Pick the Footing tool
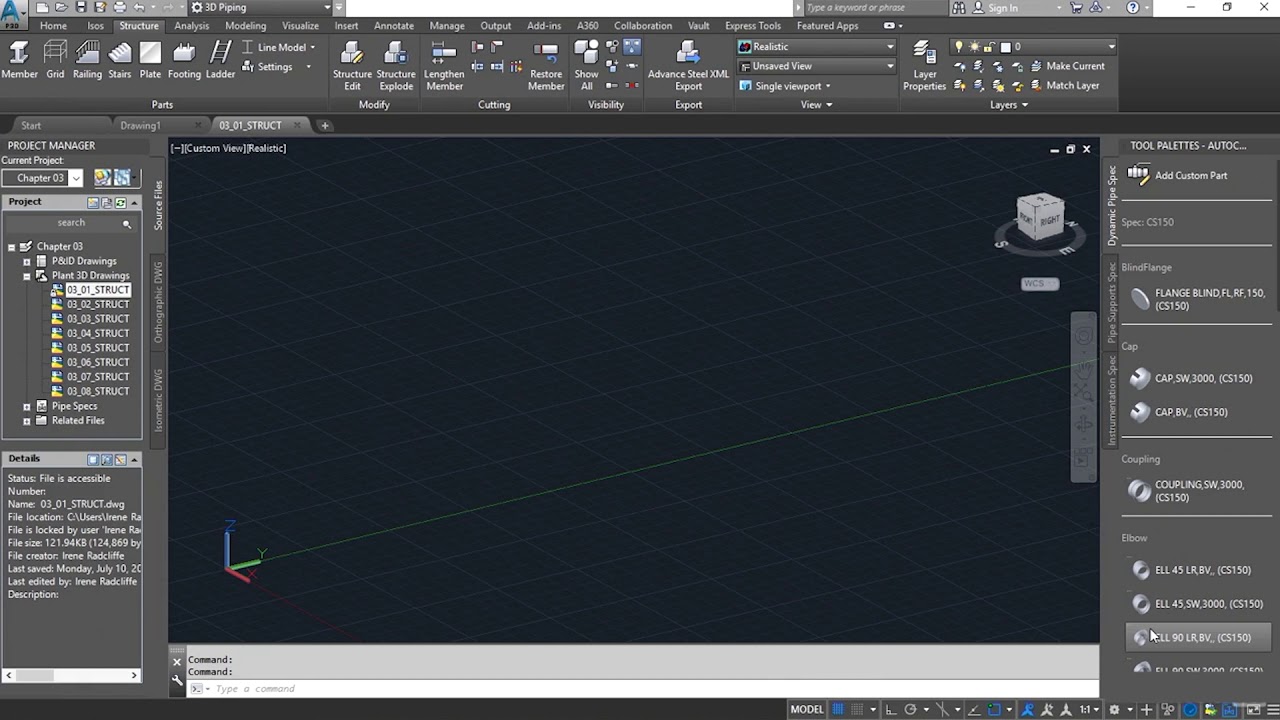Screen dimensions: 1280x720 (x=184, y=60)
